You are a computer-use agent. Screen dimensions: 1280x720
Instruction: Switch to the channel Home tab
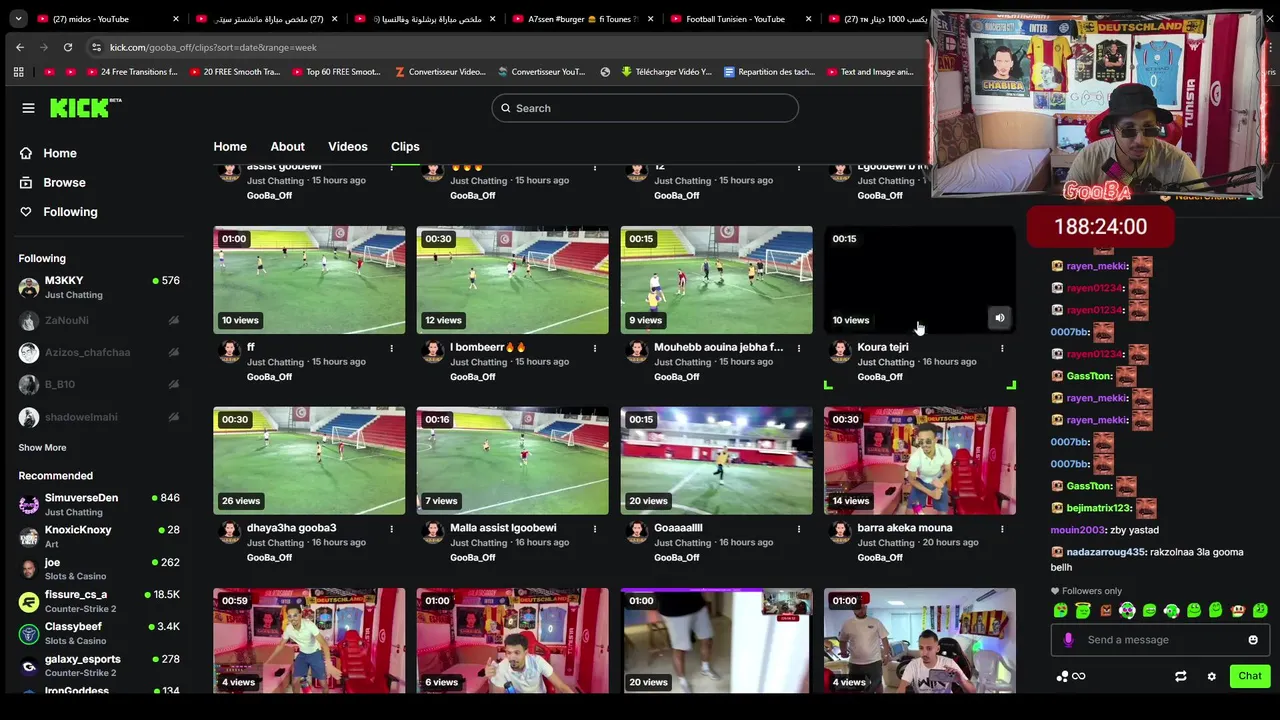(230, 146)
